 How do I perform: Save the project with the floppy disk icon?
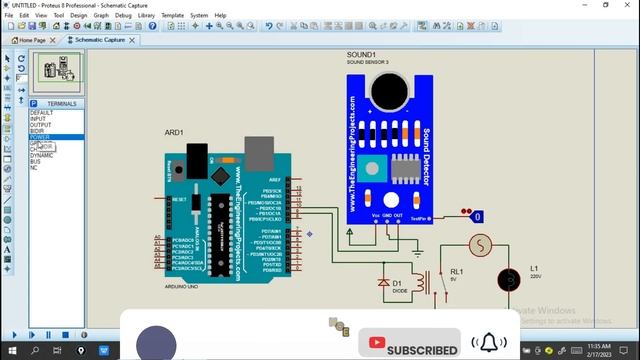pos(32,26)
